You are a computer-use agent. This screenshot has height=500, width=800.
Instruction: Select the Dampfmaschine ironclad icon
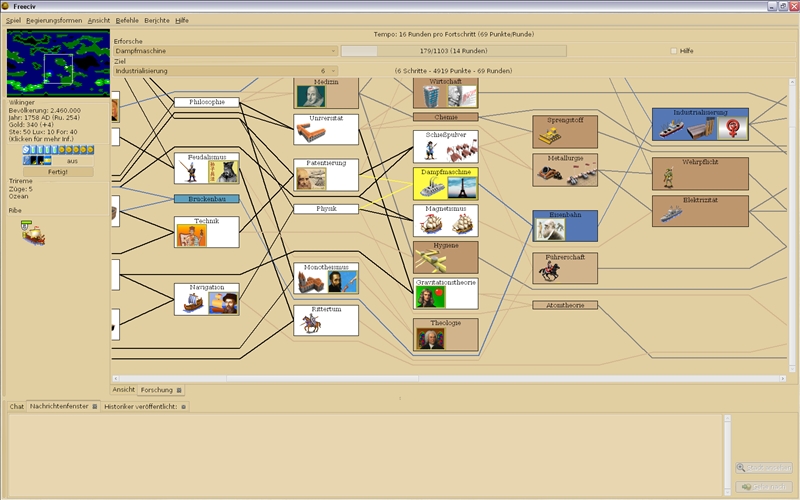(431, 187)
